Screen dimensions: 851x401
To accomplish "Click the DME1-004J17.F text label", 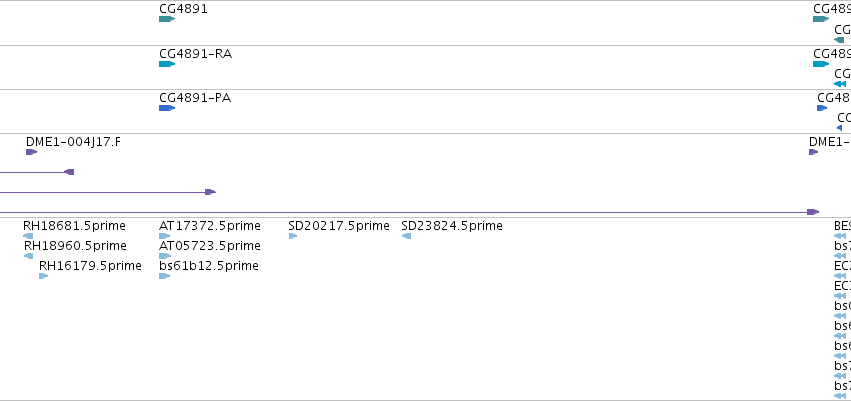I will [73, 142].
